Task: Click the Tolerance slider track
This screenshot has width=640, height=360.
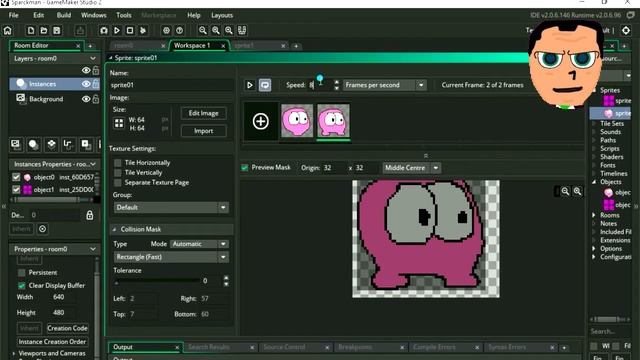Action: 157,281
